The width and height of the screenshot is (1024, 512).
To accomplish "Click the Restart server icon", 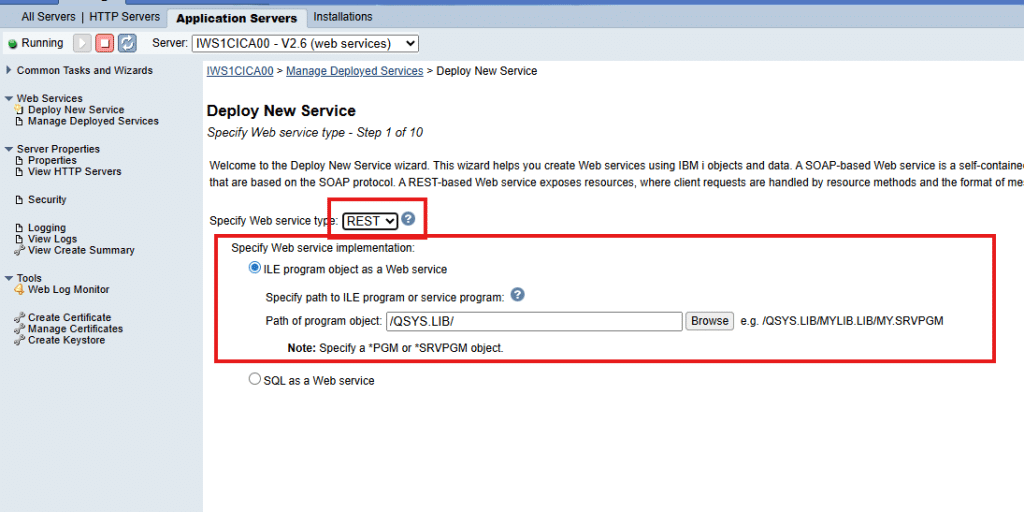I will [x=127, y=43].
